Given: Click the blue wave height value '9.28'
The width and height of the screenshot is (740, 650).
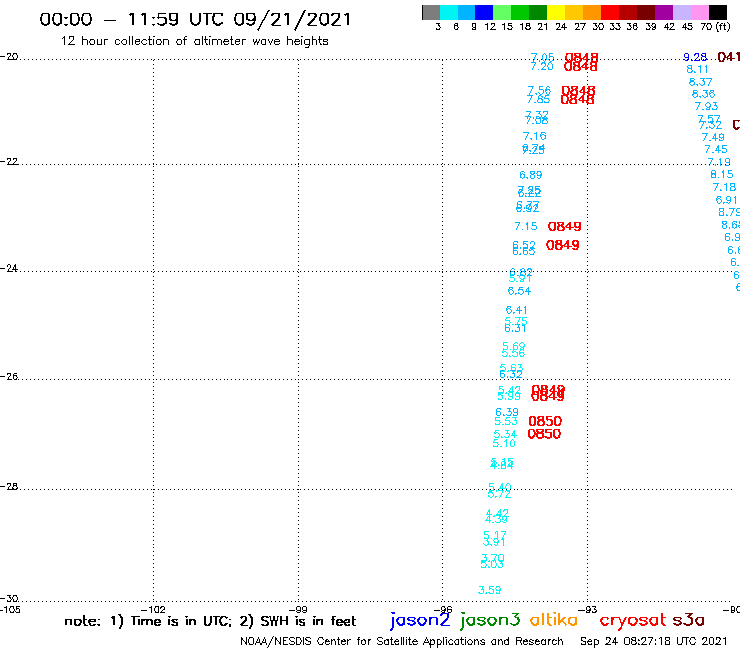Looking at the screenshot, I should pyautogui.click(x=695, y=58).
